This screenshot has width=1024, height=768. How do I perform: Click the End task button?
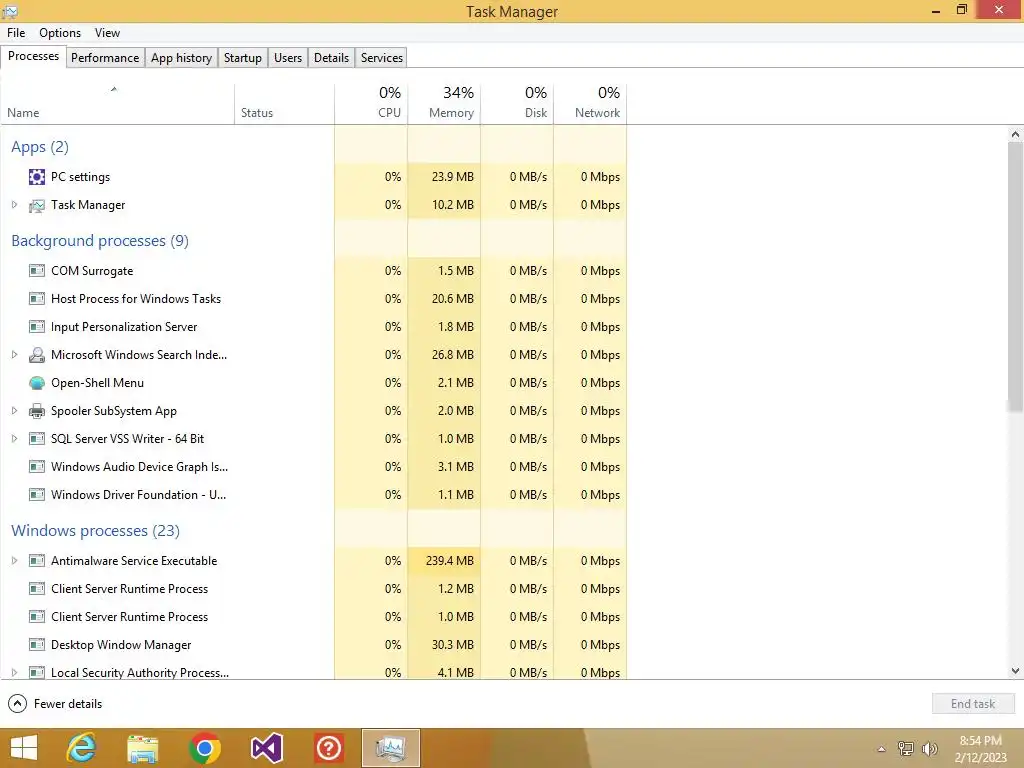click(973, 703)
